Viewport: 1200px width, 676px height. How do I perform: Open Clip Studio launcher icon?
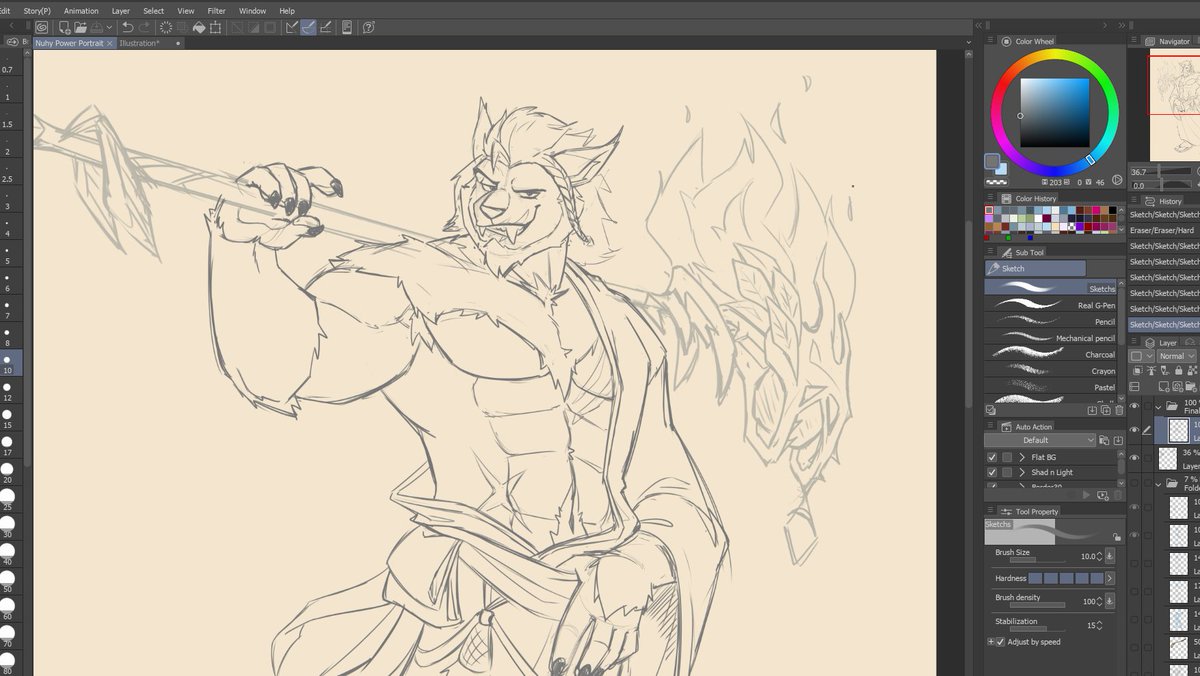[x=41, y=27]
